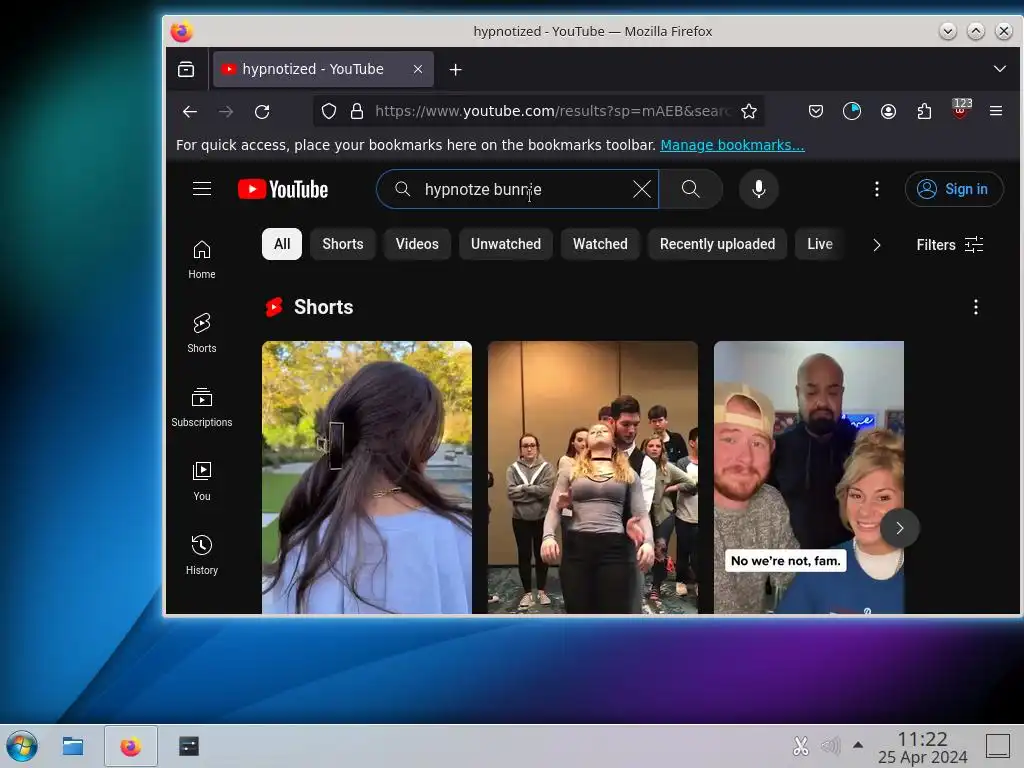Open Shorts in the sidebar
This screenshot has width=1024, height=768.
pyautogui.click(x=202, y=333)
